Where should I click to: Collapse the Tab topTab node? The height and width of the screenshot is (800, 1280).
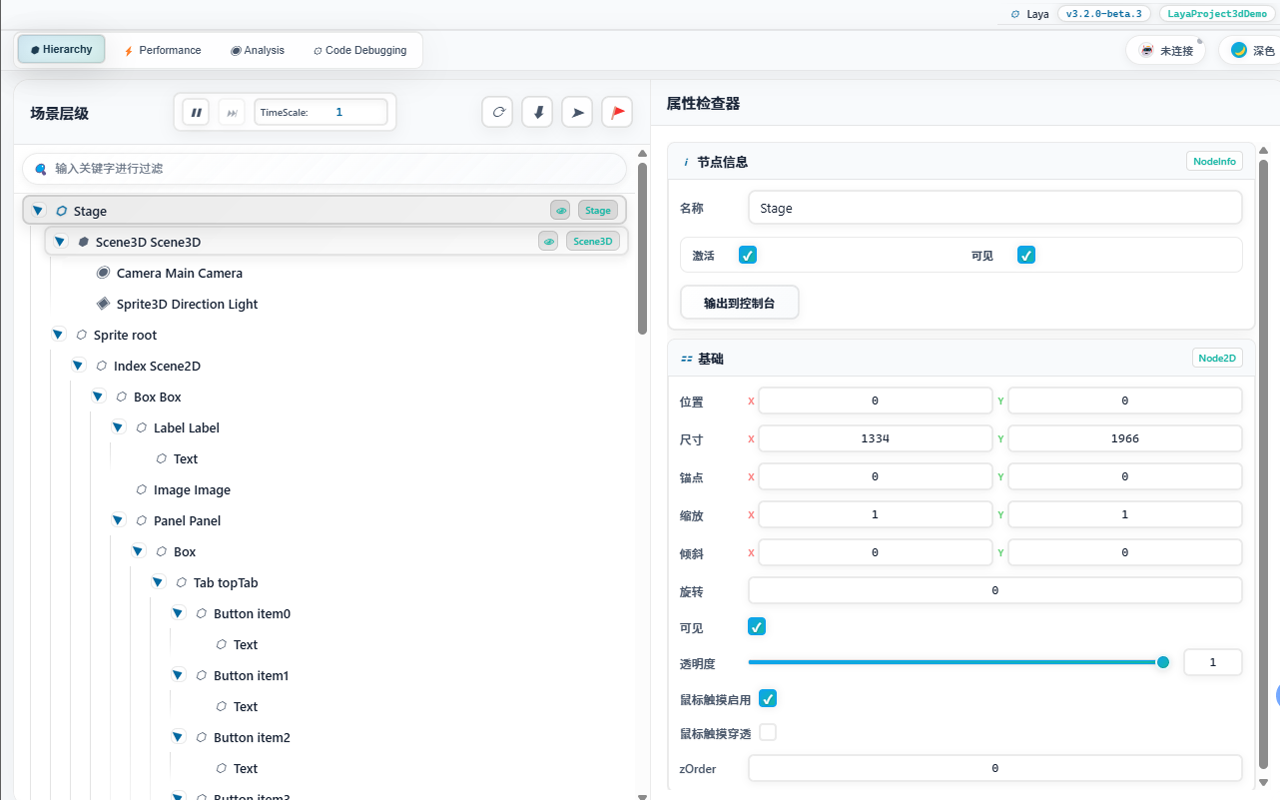coord(158,582)
